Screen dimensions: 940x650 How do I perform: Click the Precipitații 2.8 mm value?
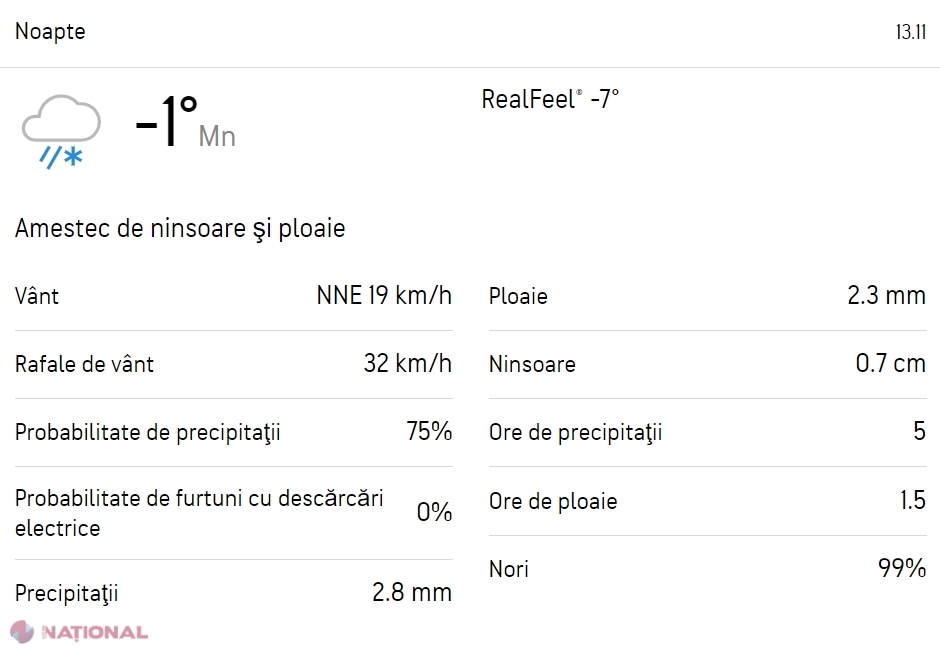pyautogui.click(x=412, y=592)
